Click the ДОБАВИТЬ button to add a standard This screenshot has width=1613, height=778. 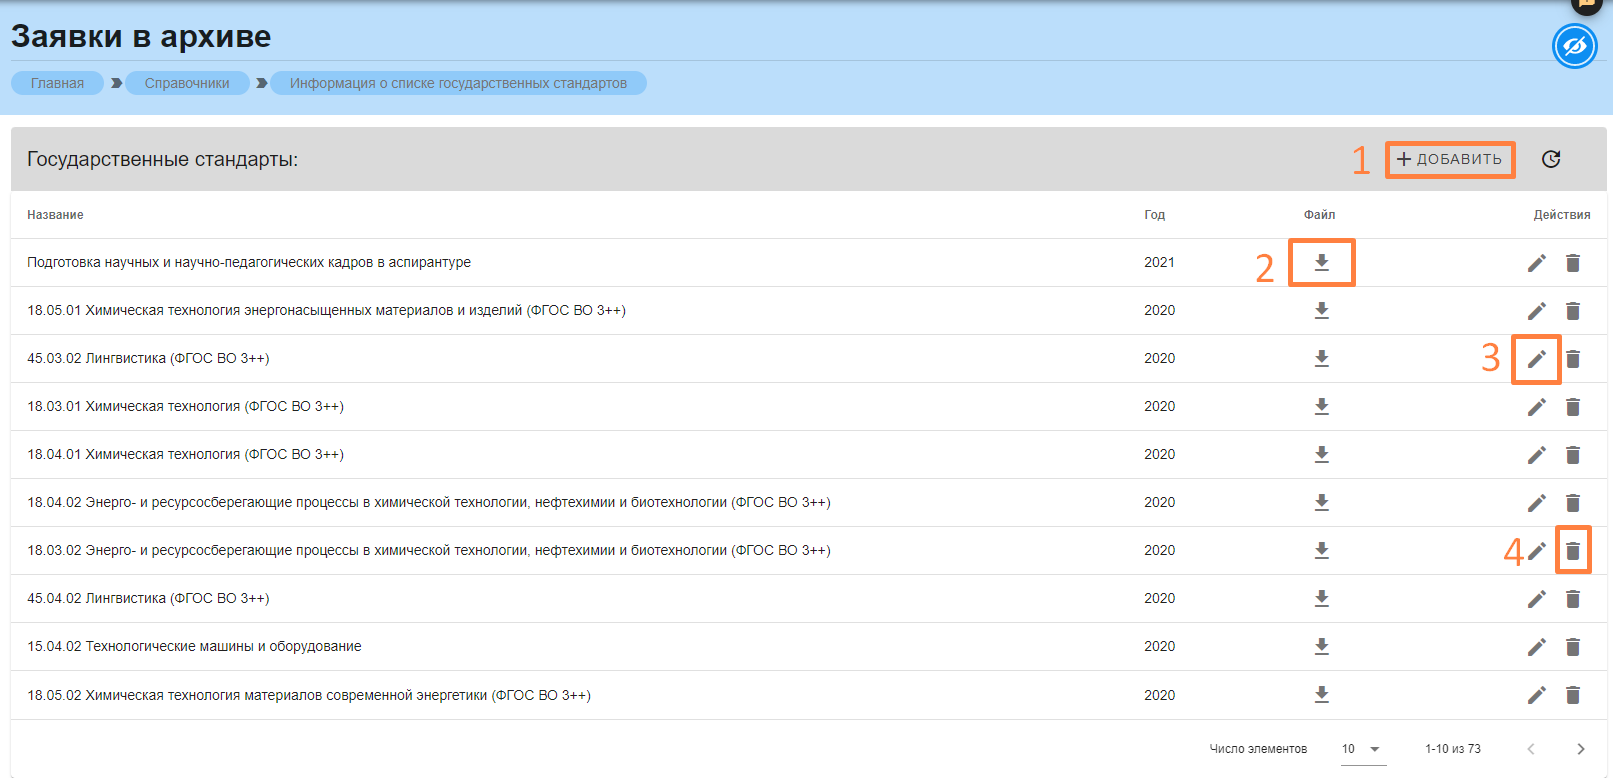coord(1449,160)
